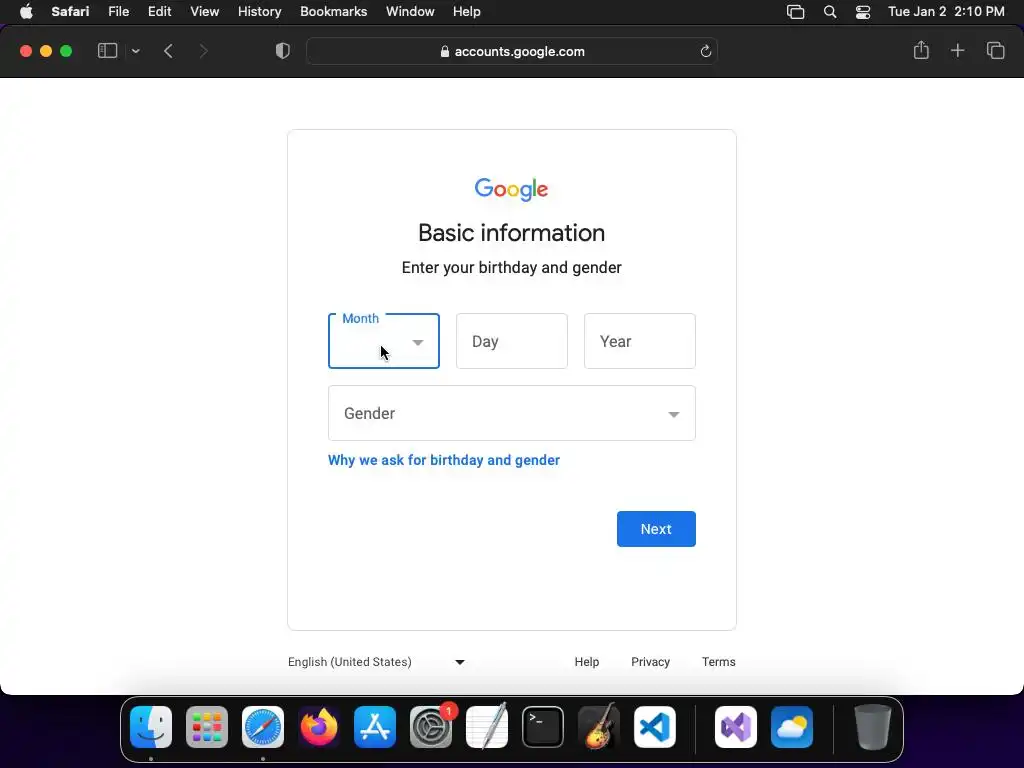
Task: Close the Safari window with red button
Action: (26, 51)
